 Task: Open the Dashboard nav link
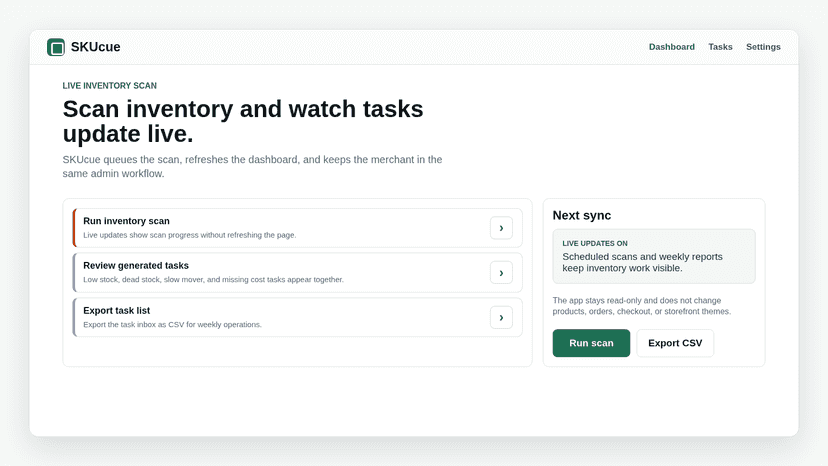(672, 47)
